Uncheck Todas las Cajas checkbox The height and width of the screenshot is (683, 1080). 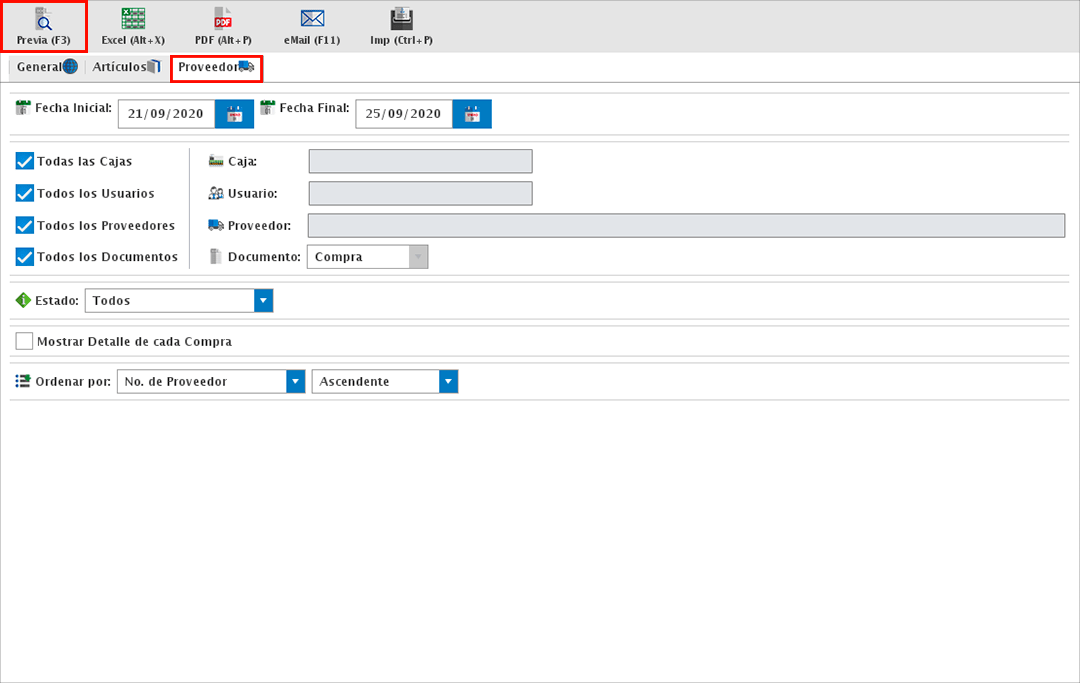coord(25,161)
